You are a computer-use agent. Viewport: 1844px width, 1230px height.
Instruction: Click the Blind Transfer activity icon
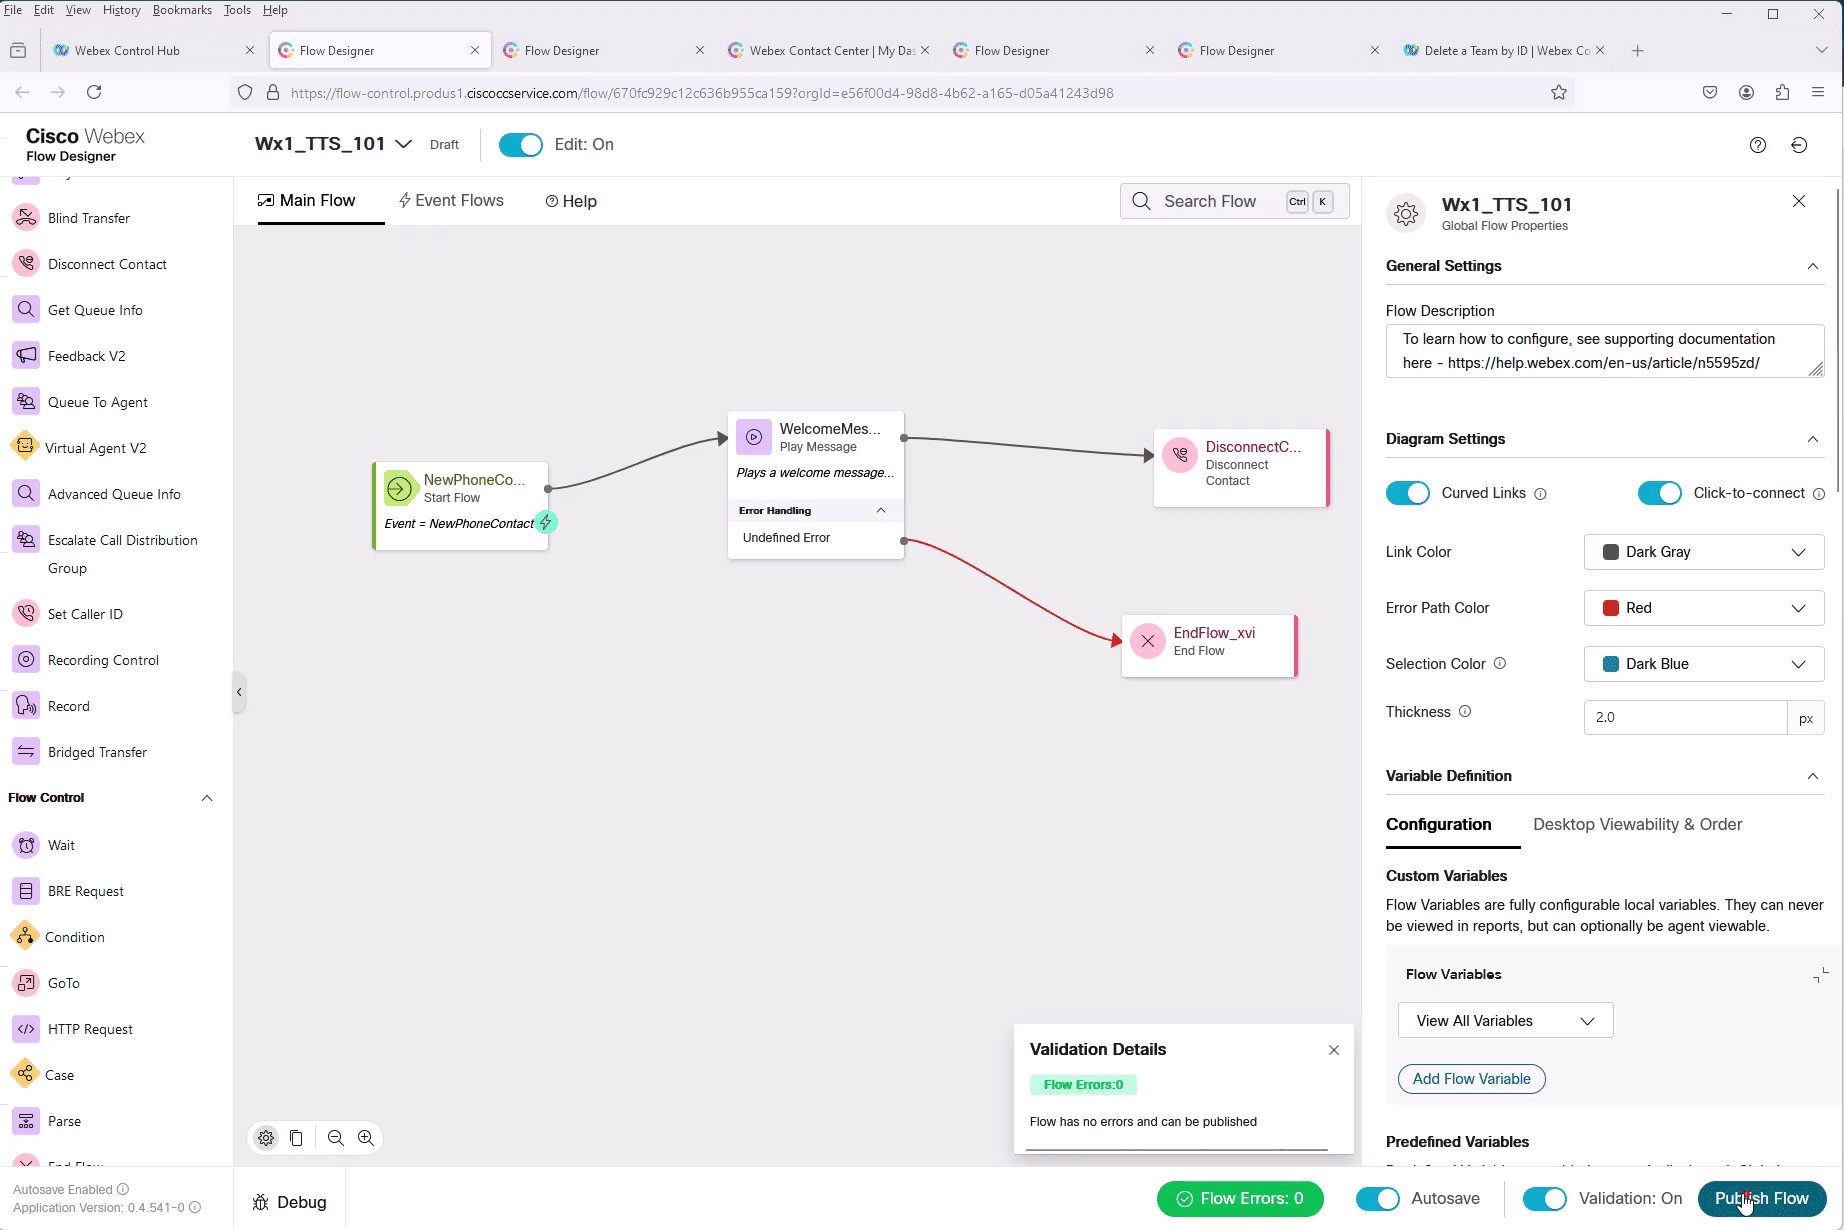coord(26,218)
